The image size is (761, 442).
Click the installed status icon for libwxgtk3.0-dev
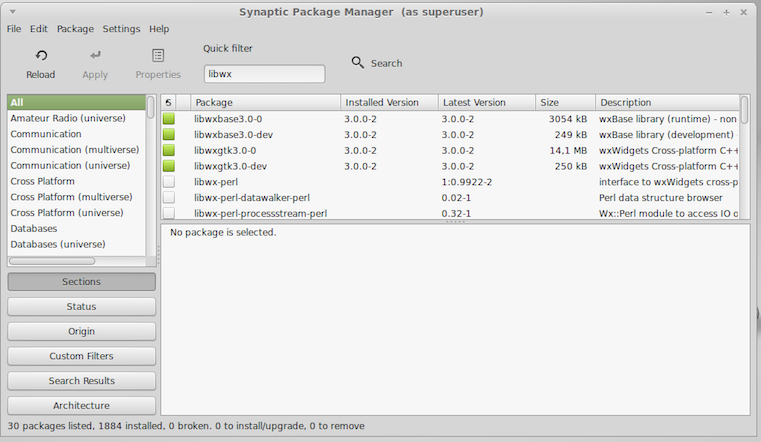(169, 166)
